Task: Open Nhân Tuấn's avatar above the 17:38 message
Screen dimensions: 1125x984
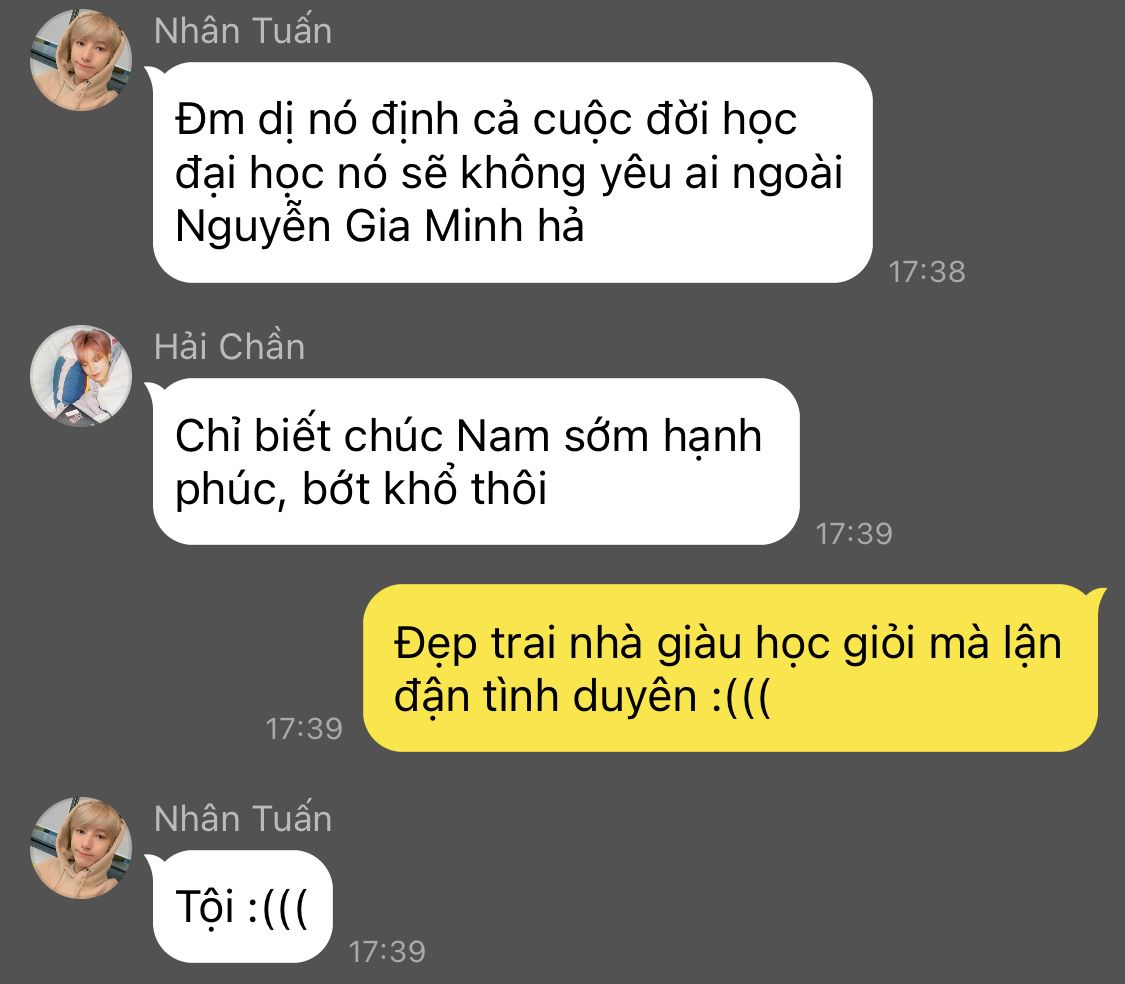Action: pyautogui.click(x=80, y=60)
